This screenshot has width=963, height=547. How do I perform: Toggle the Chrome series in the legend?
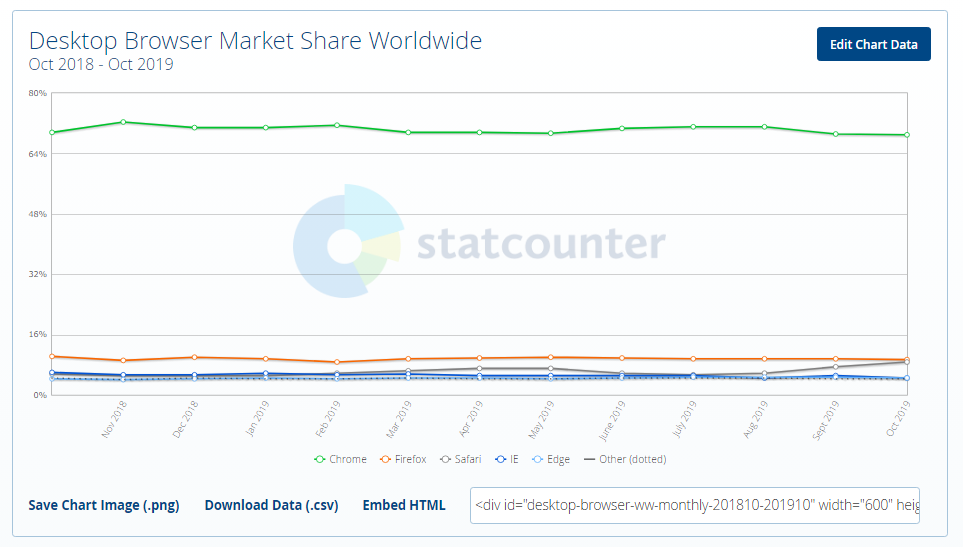tap(341, 459)
